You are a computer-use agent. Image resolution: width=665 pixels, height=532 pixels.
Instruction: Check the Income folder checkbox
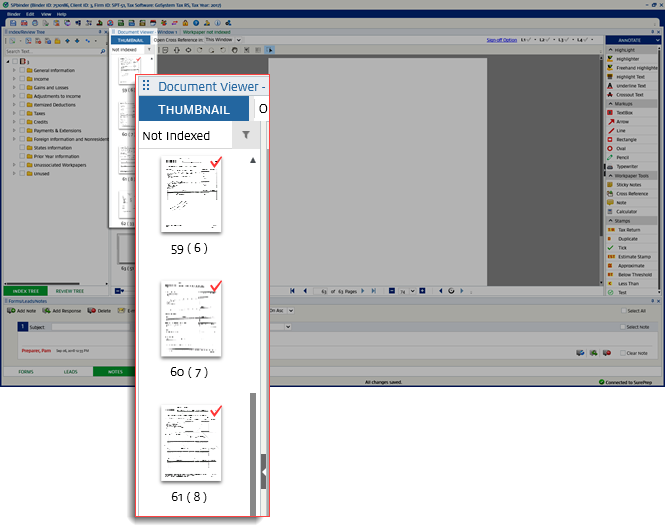[22, 79]
